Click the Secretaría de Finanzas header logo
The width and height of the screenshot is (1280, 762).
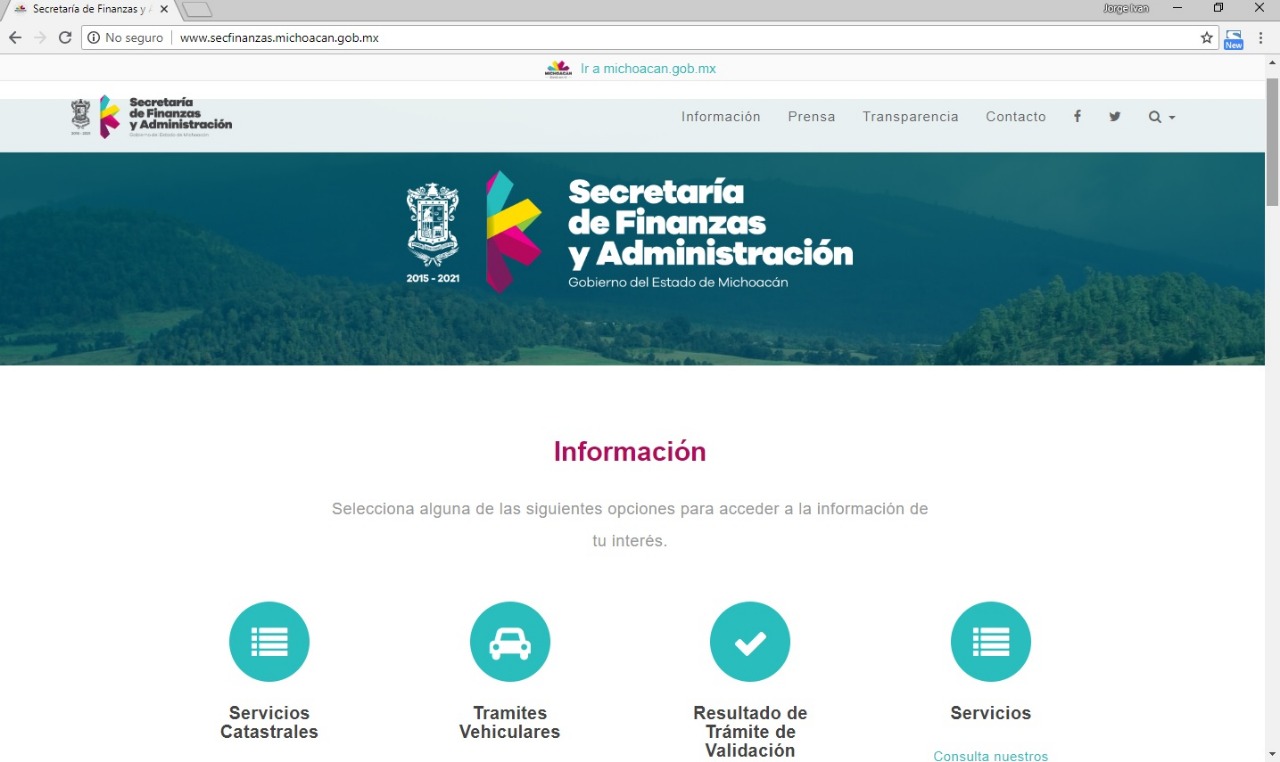point(150,117)
